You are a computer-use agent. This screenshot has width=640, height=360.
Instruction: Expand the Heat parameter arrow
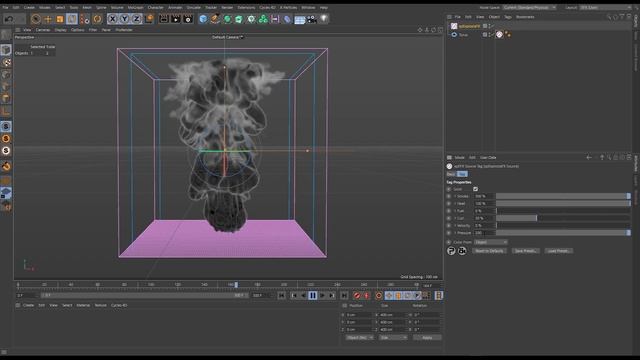point(455,204)
